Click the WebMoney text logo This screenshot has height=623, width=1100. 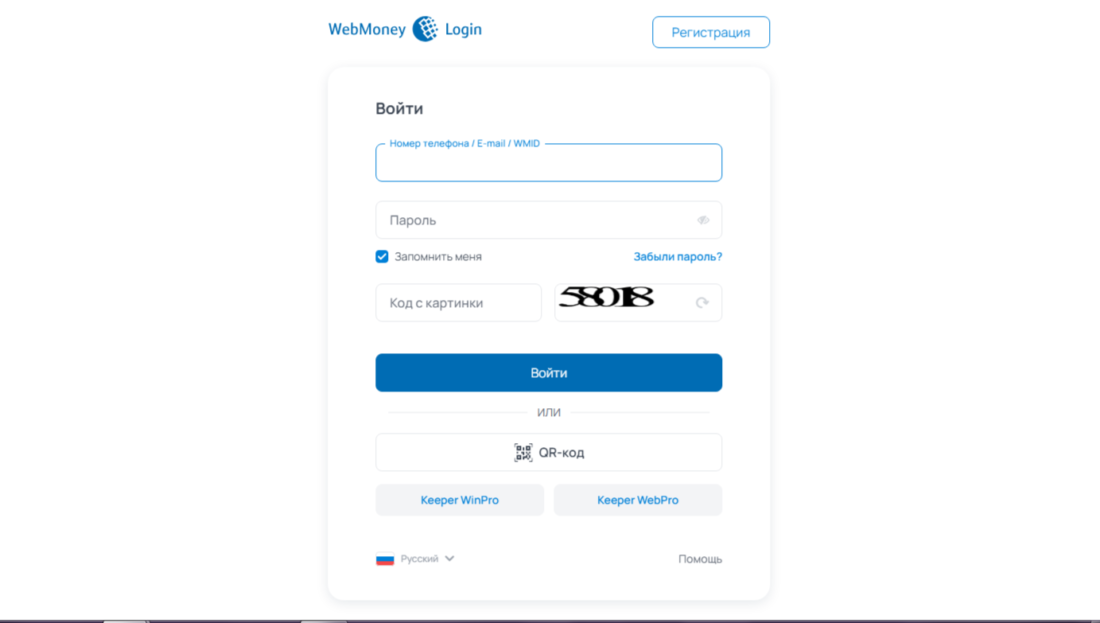click(367, 29)
